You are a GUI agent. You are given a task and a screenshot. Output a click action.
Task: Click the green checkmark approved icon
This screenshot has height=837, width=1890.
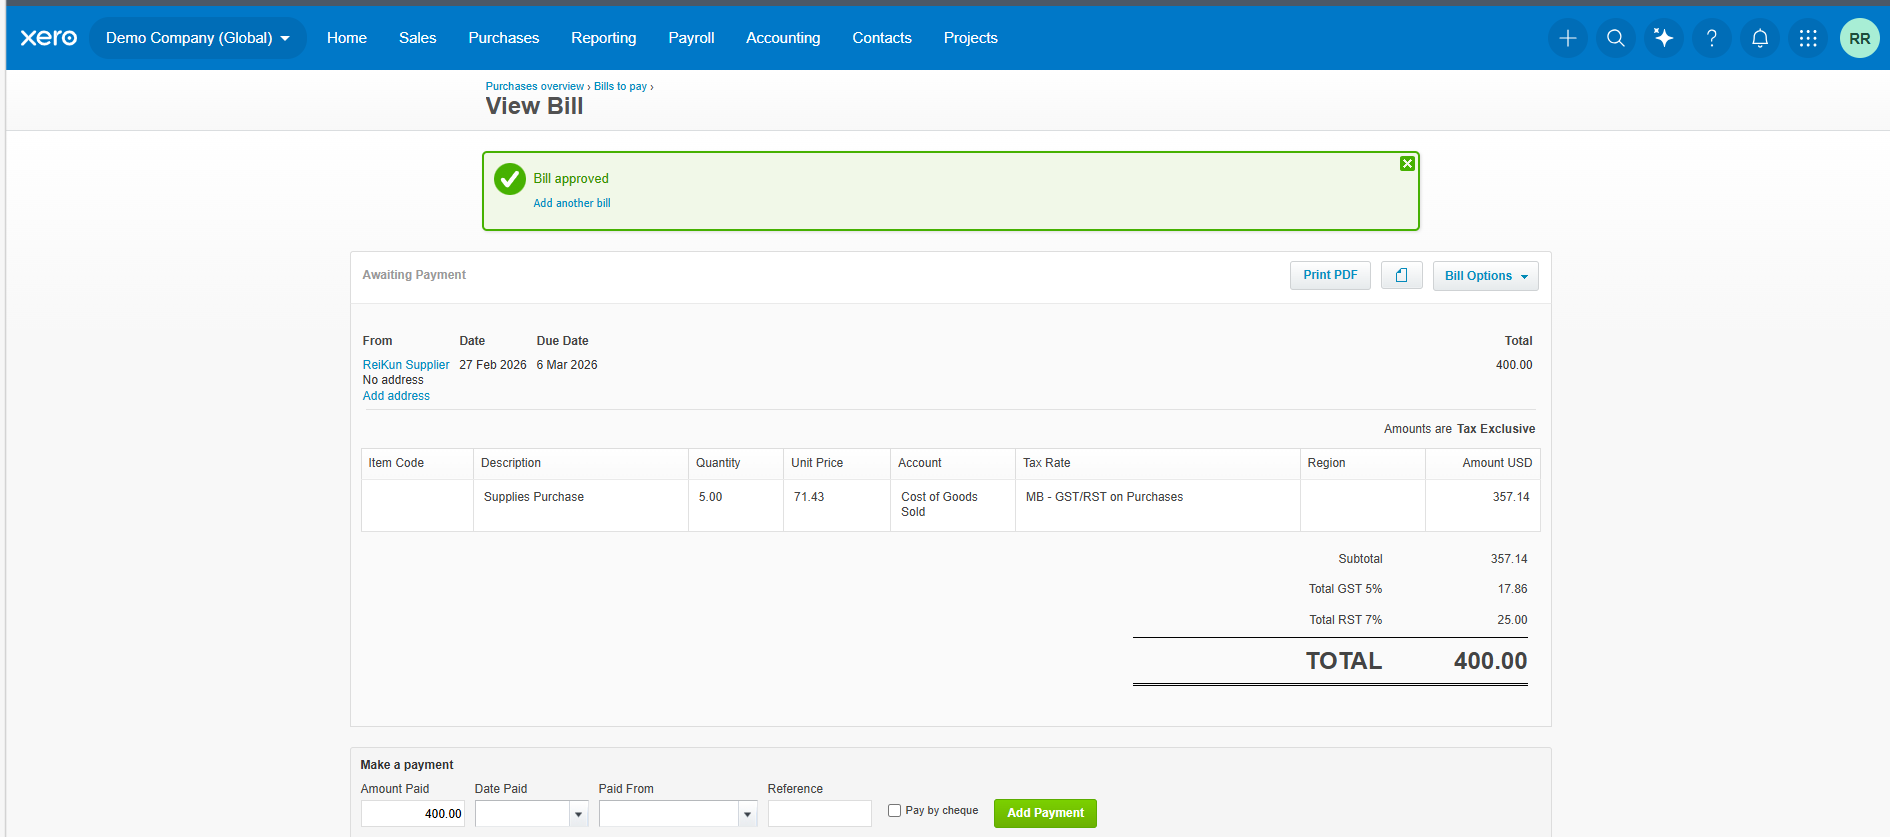tap(510, 179)
